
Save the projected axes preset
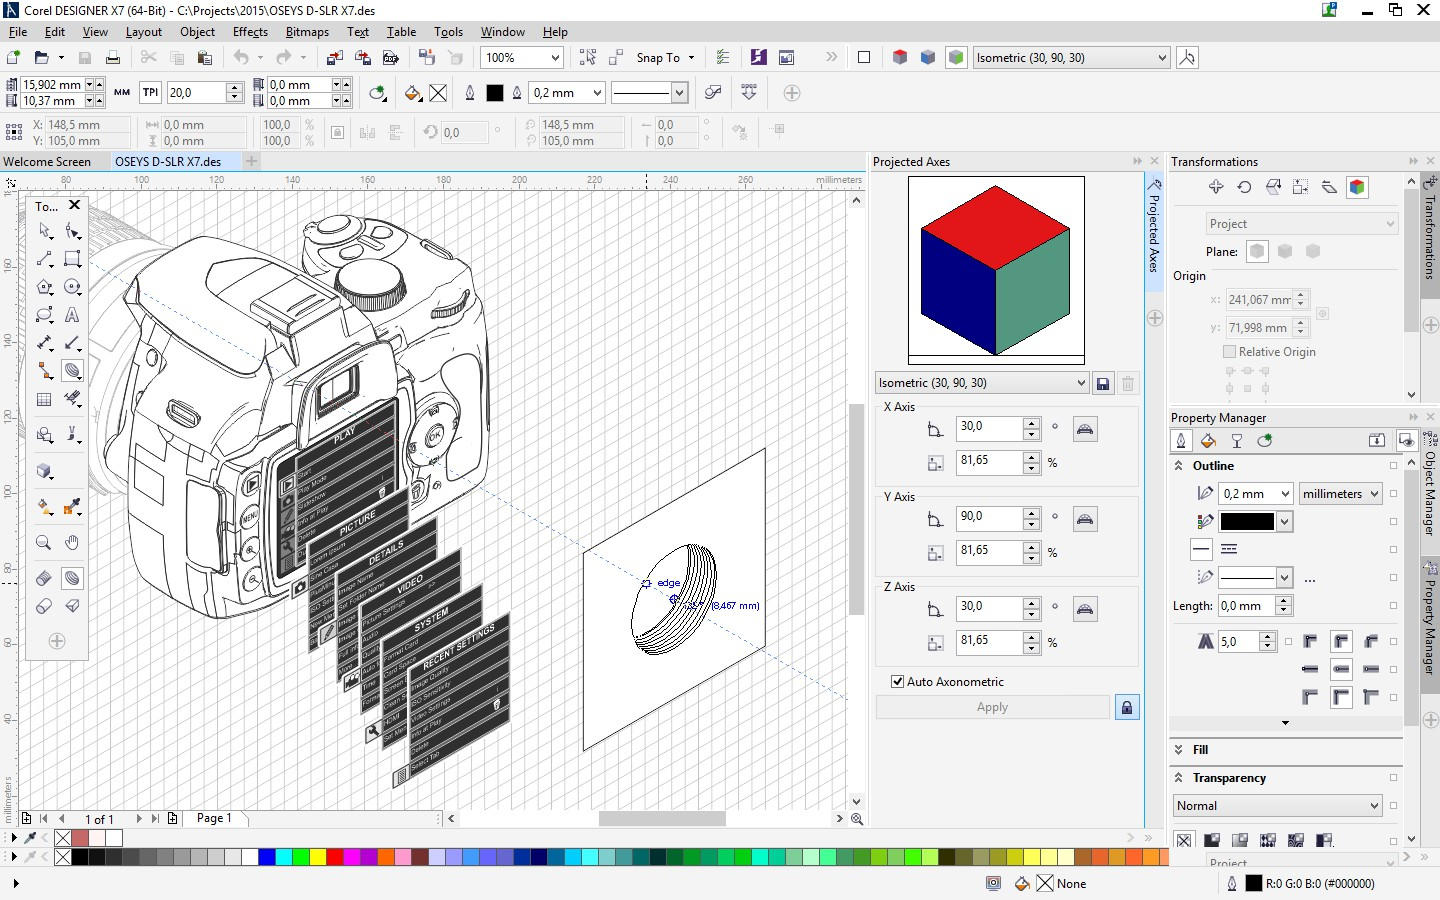point(1103,383)
